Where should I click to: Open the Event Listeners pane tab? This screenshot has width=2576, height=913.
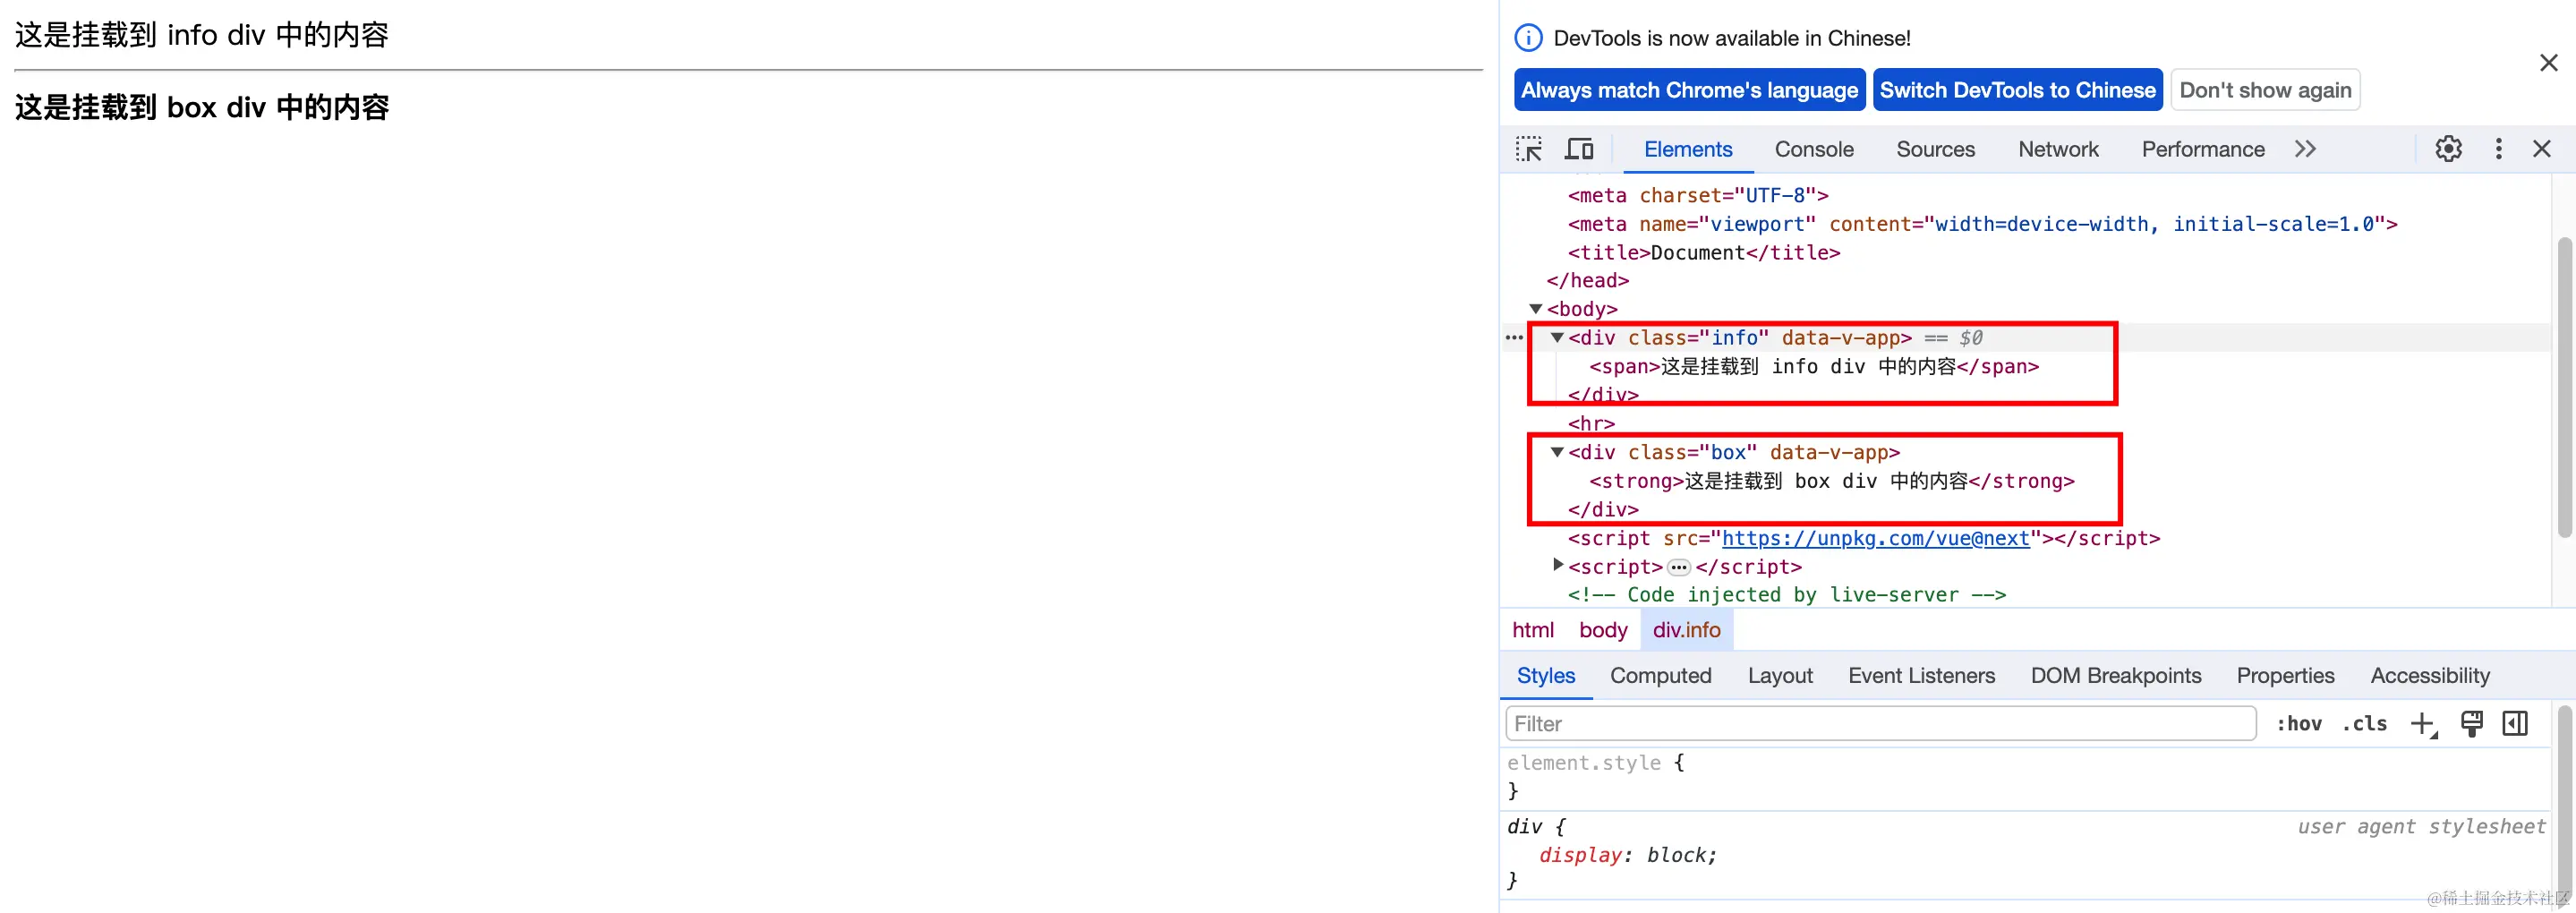(x=1921, y=676)
